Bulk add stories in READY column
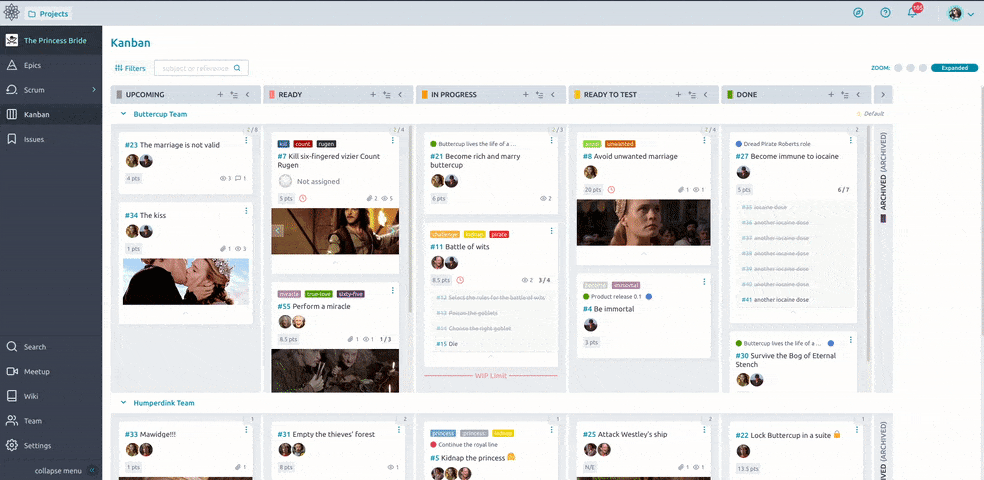 click(x=387, y=95)
